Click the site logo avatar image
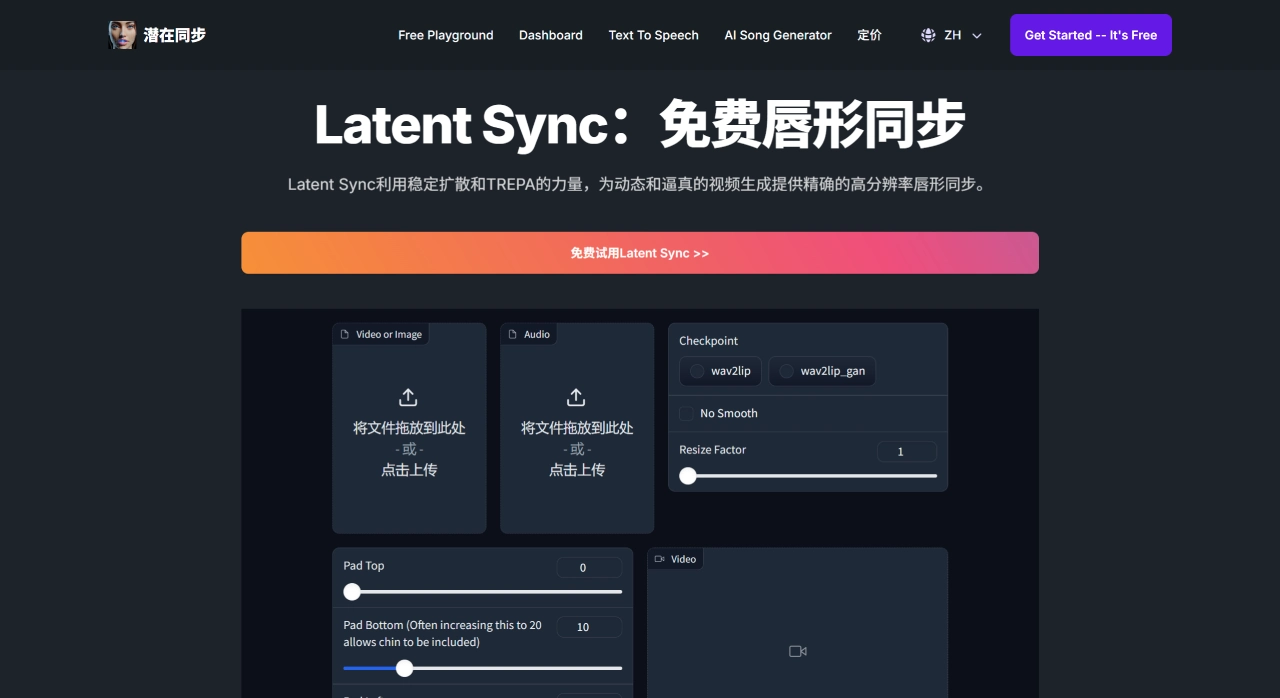The height and width of the screenshot is (698, 1280). tap(122, 35)
